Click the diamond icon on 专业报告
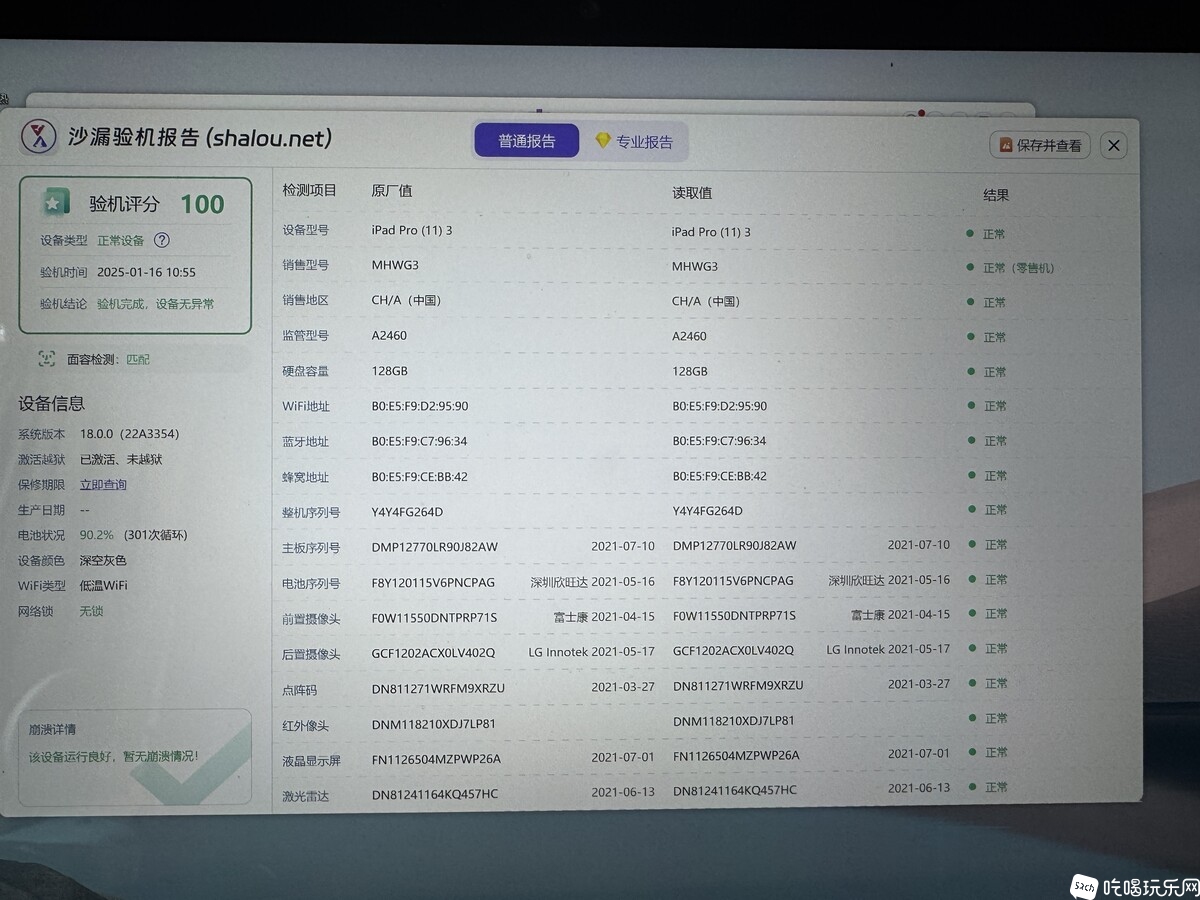 point(603,141)
